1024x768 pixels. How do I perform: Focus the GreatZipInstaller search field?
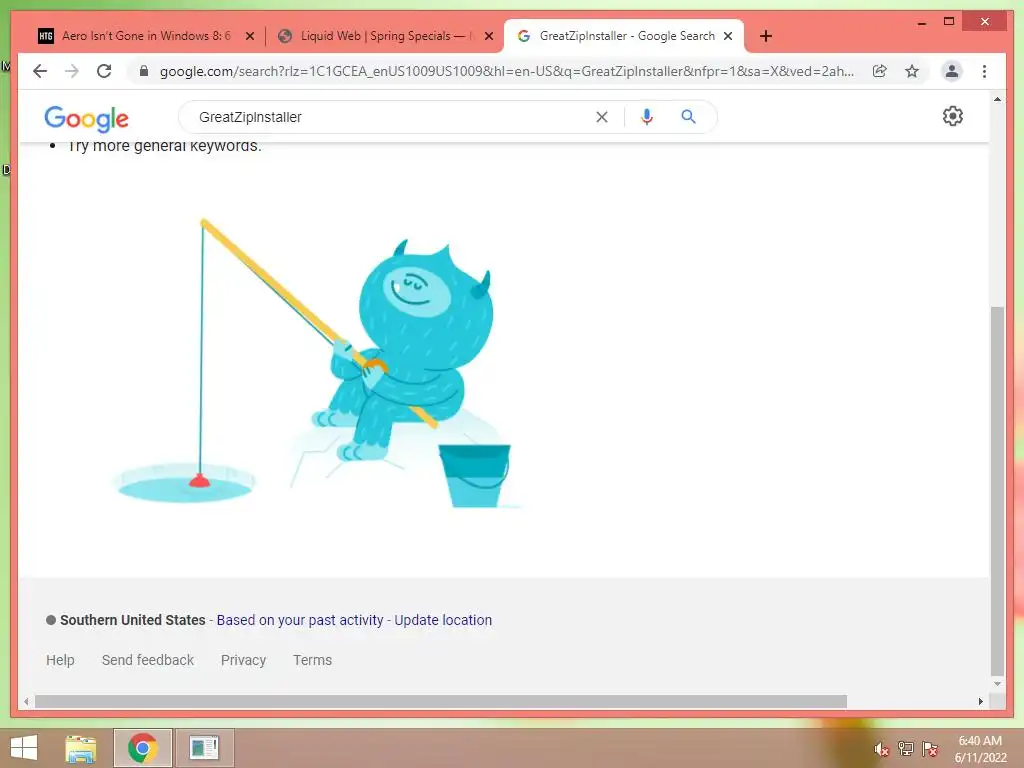[392, 117]
